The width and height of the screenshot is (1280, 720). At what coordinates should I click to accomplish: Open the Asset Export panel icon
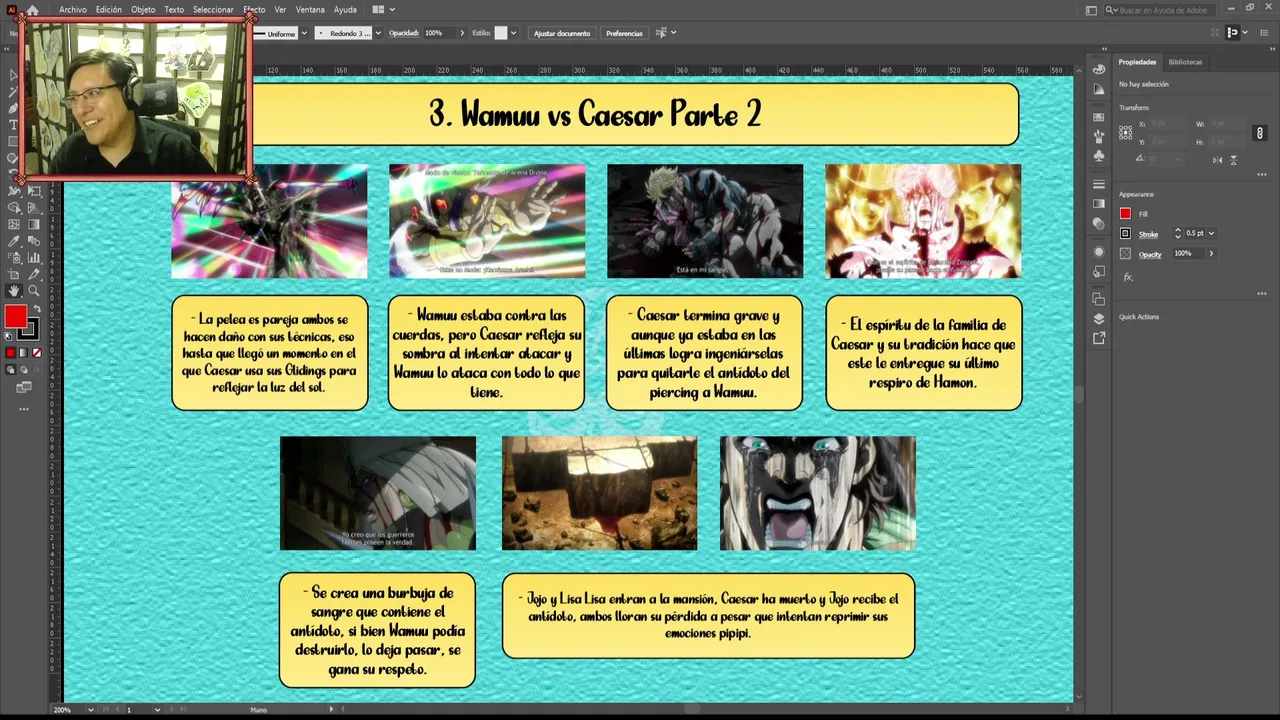(1099, 337)
